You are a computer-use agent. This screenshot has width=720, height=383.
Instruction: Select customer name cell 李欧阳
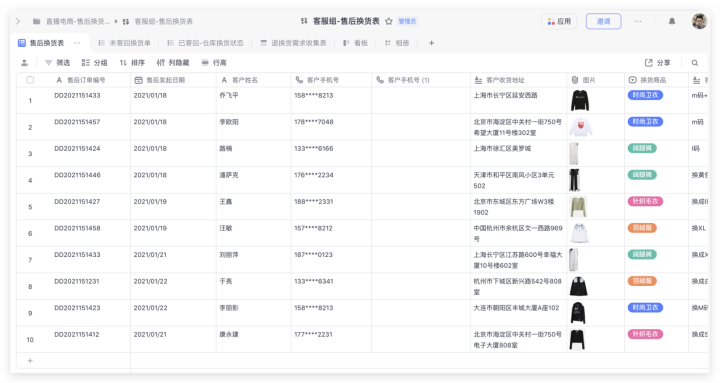(x=253, y=127)
